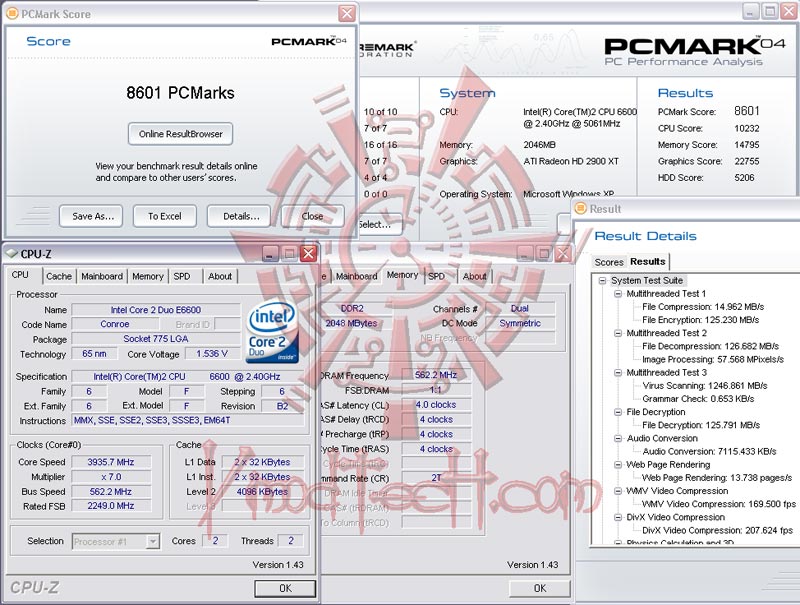Click PCMark Score title bar icon
800x605 pixels.
pos(12,13)
